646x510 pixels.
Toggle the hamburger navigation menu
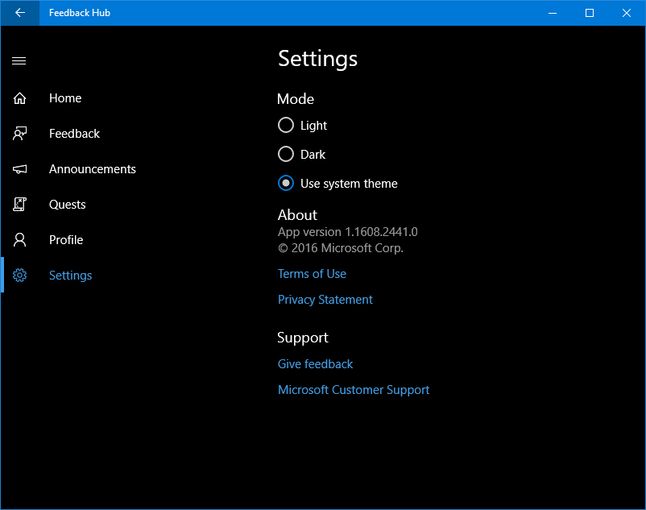pyautogui.click(x=19, y=61)
